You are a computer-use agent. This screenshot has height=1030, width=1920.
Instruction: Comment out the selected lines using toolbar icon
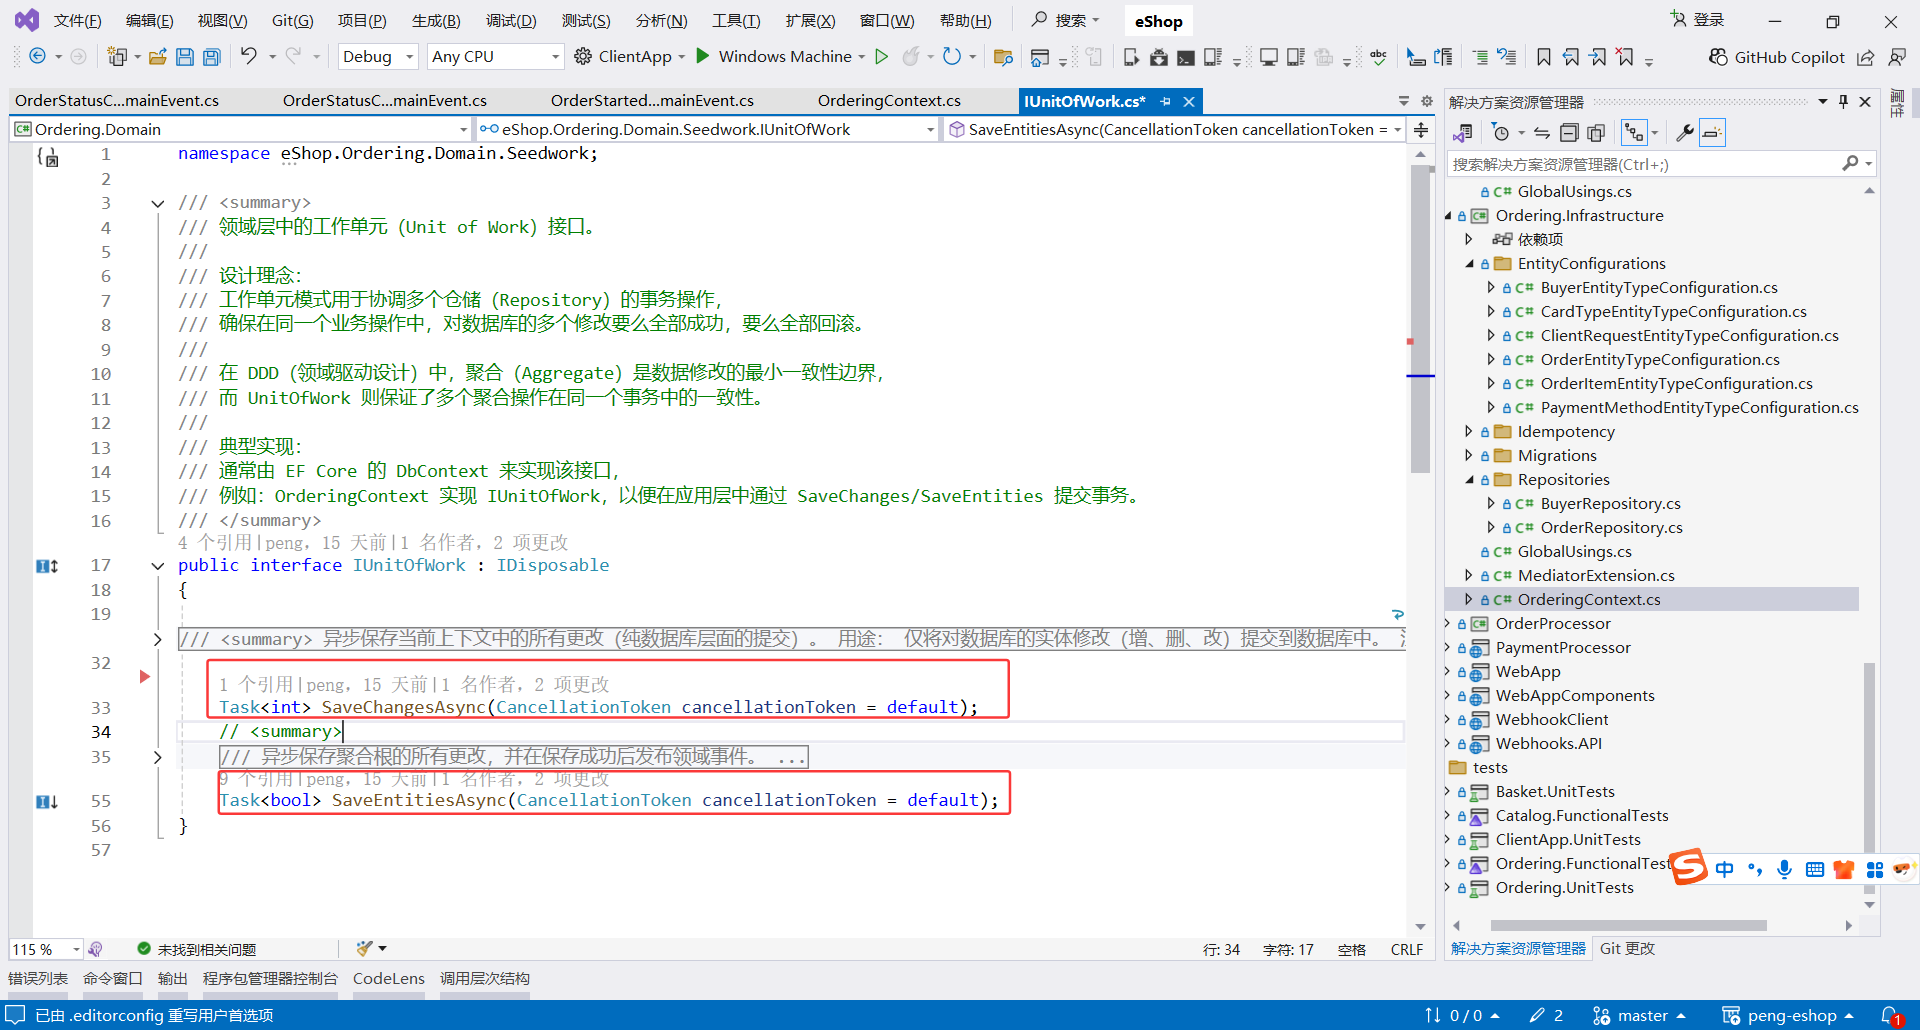click(x=1480, y=57)
